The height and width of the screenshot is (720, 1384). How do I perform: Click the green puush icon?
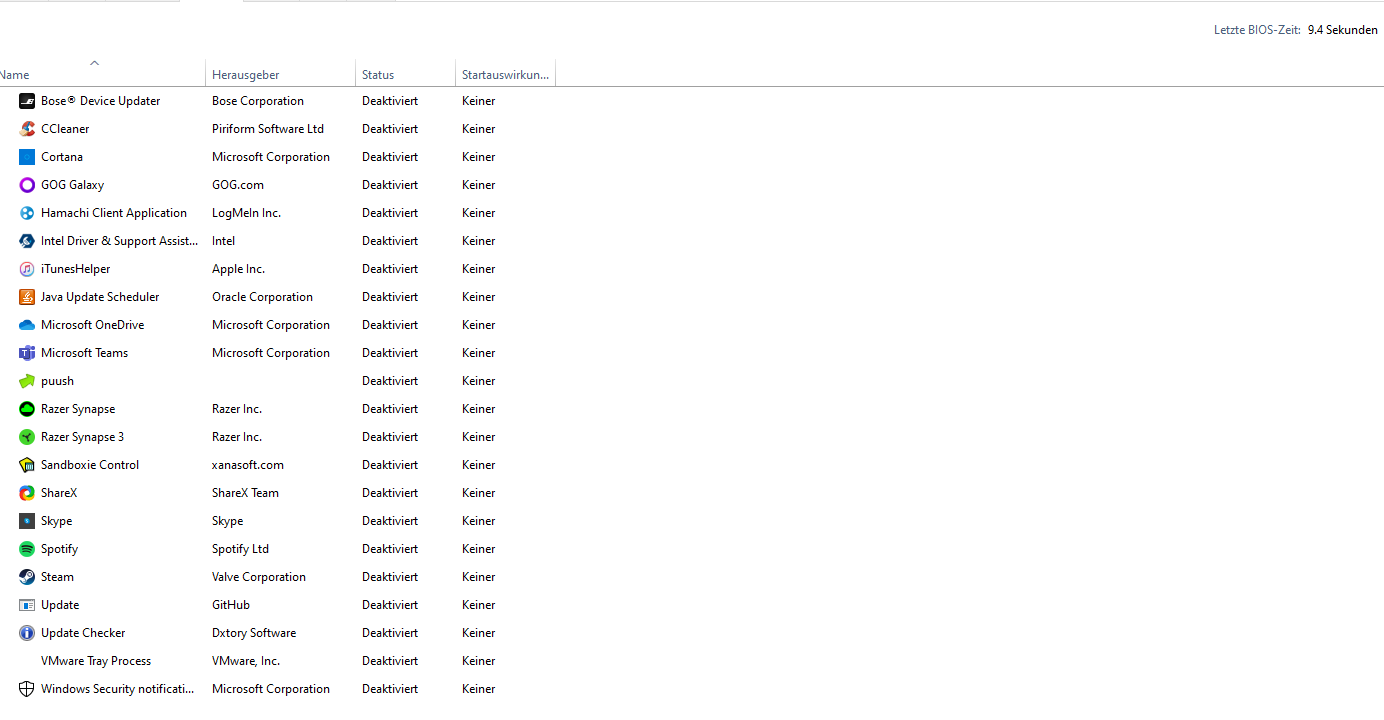click(27, 381)
